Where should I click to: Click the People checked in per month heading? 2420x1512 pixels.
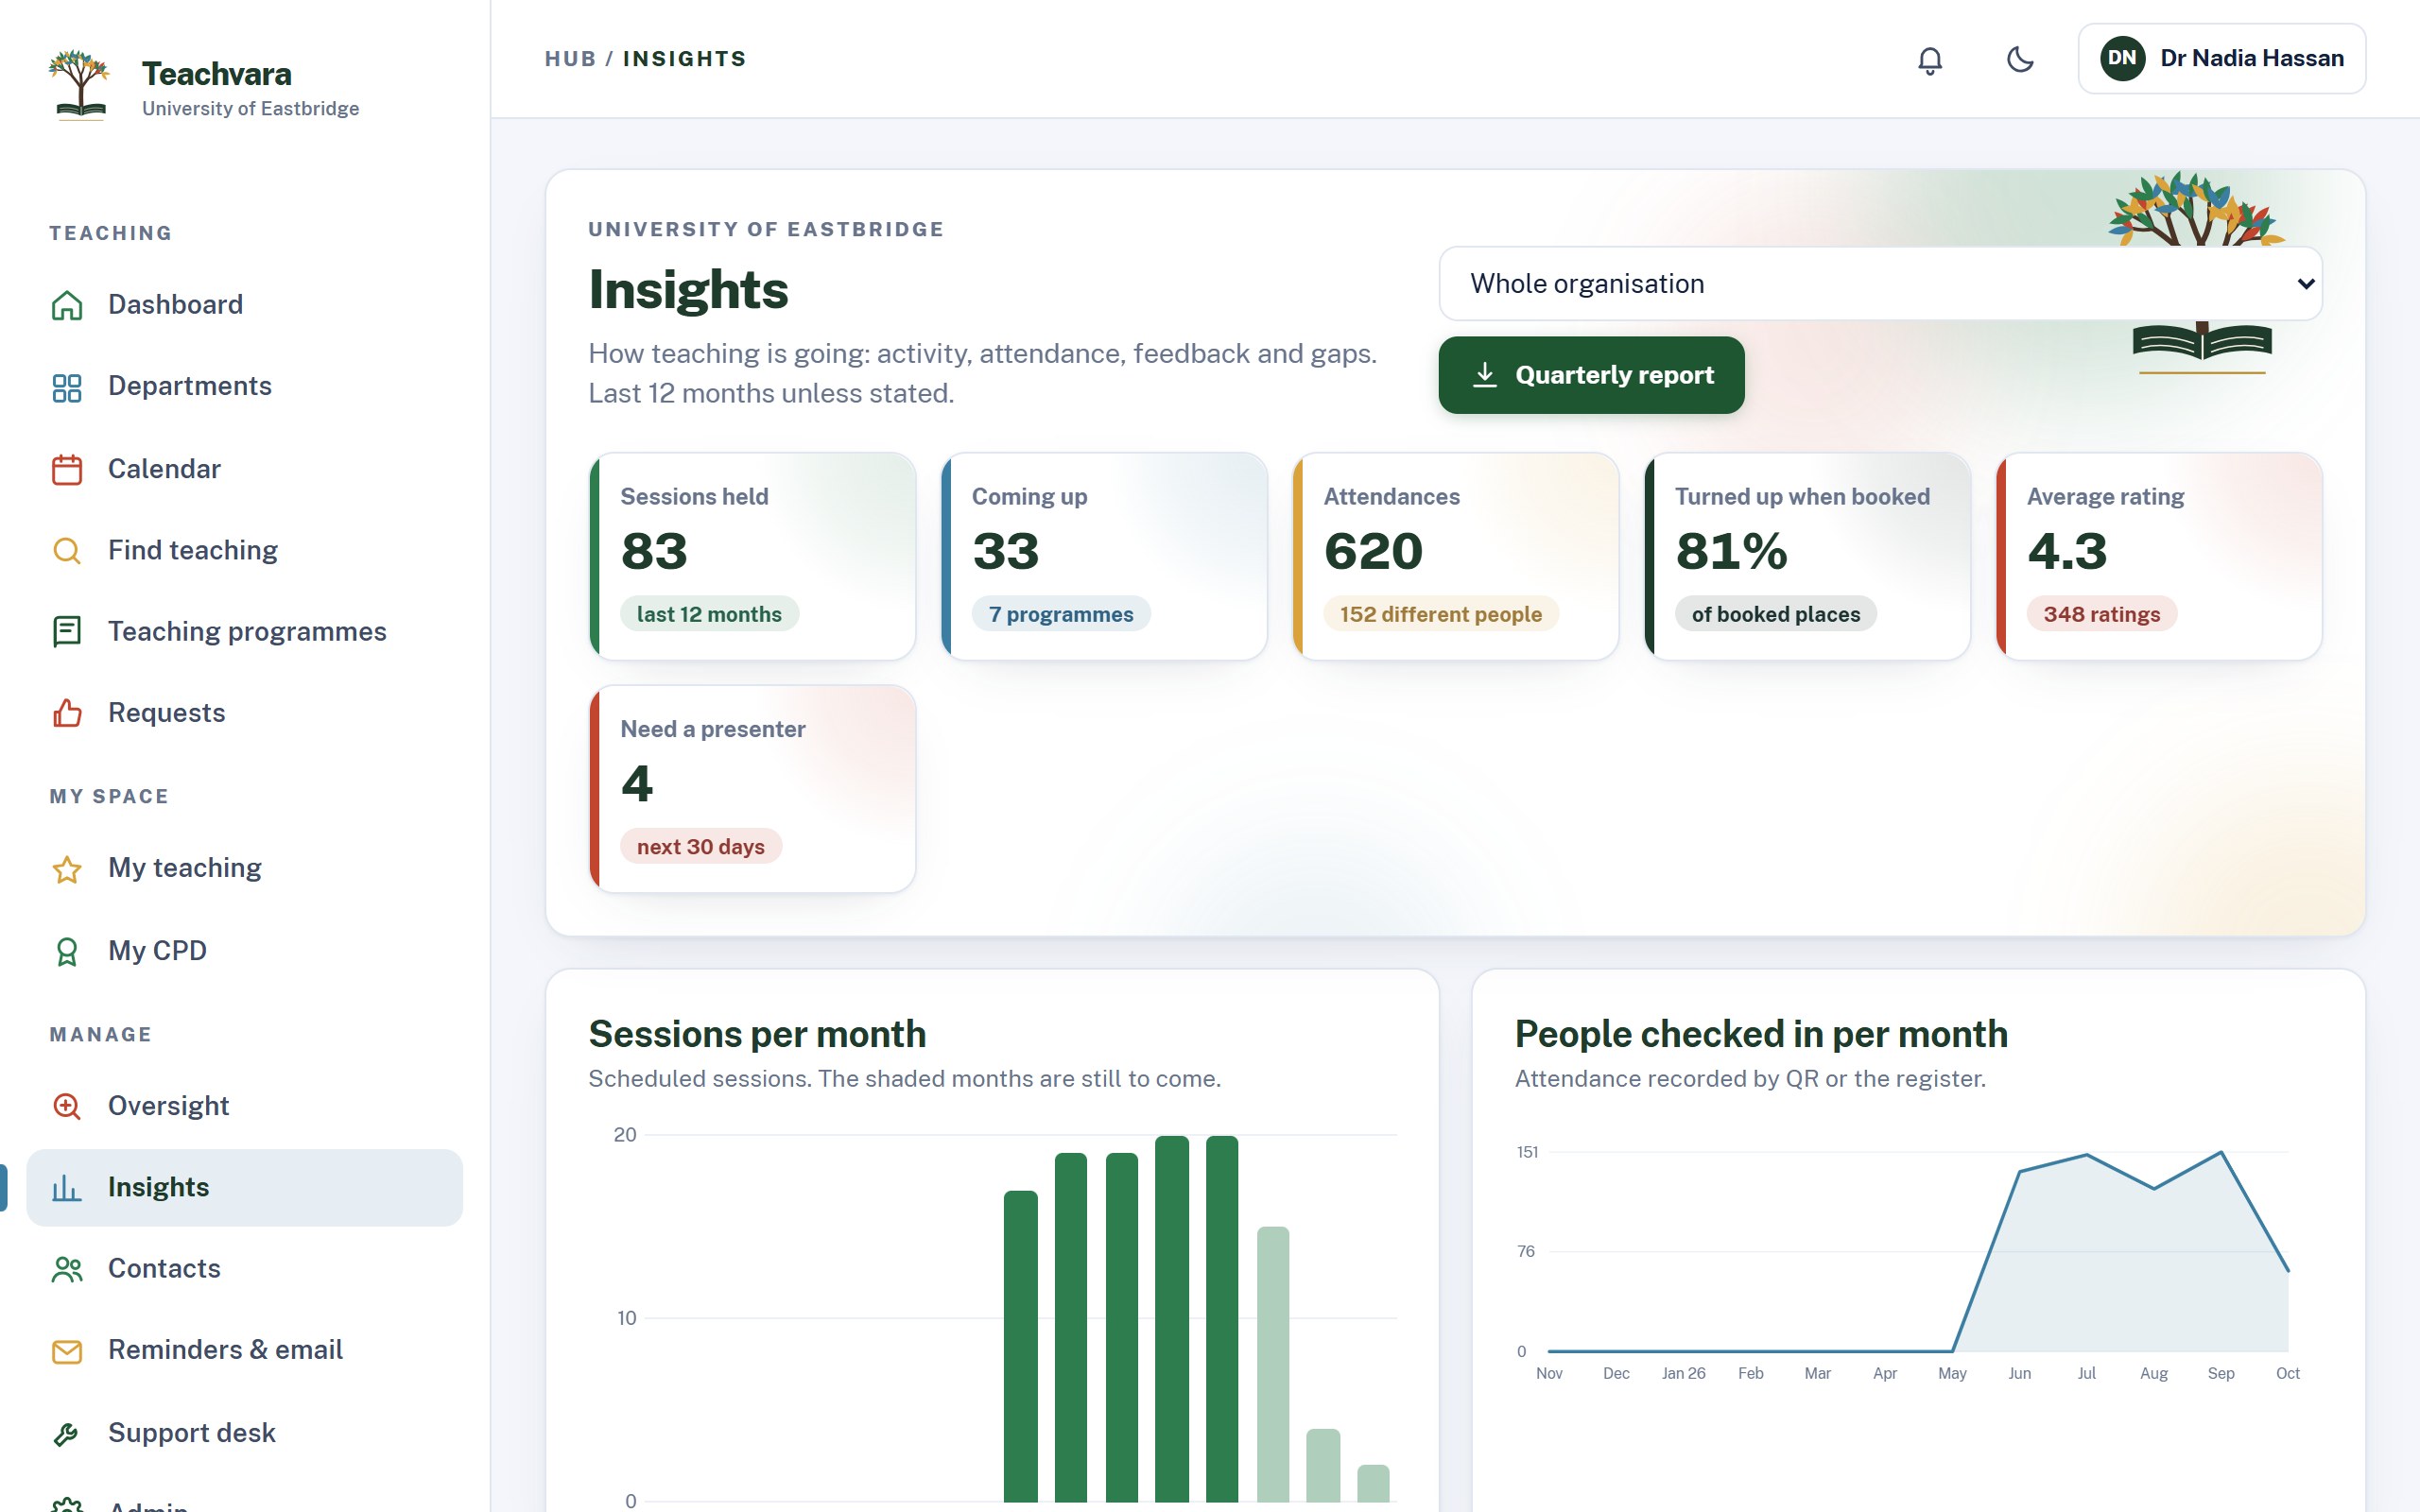(x=1761, y=1034)
